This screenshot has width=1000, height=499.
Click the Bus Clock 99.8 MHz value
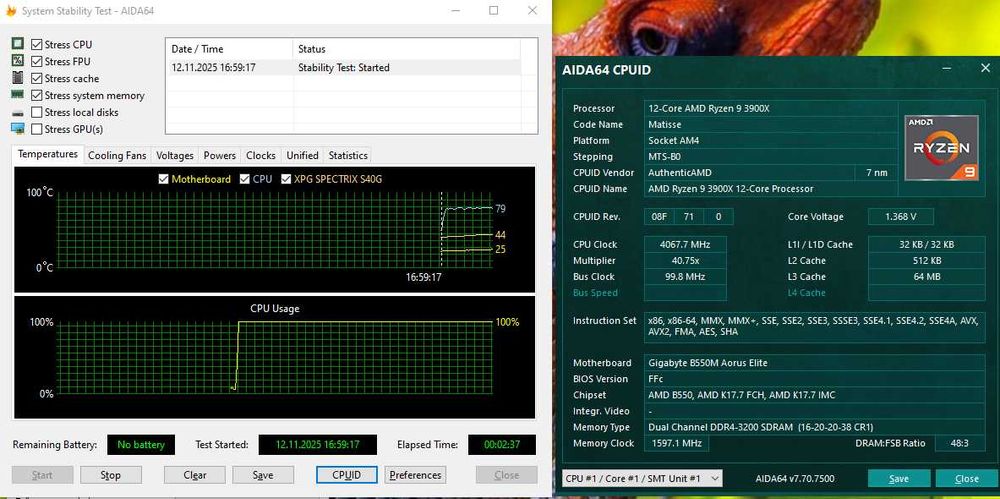685,276
